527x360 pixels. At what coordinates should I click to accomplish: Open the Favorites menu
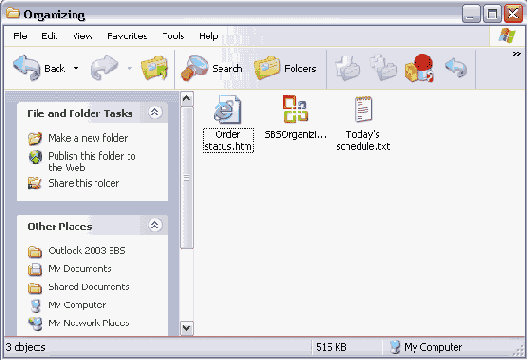click(x=127, y=36)
